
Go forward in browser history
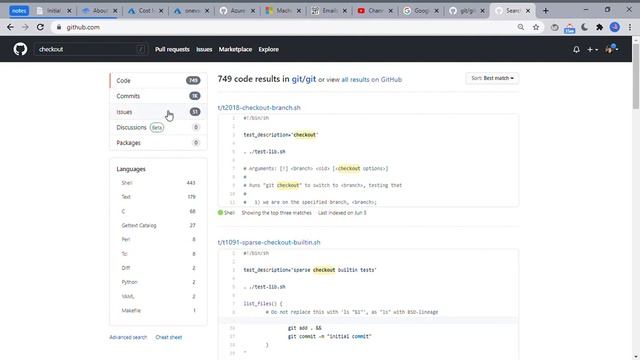point(25,27)
